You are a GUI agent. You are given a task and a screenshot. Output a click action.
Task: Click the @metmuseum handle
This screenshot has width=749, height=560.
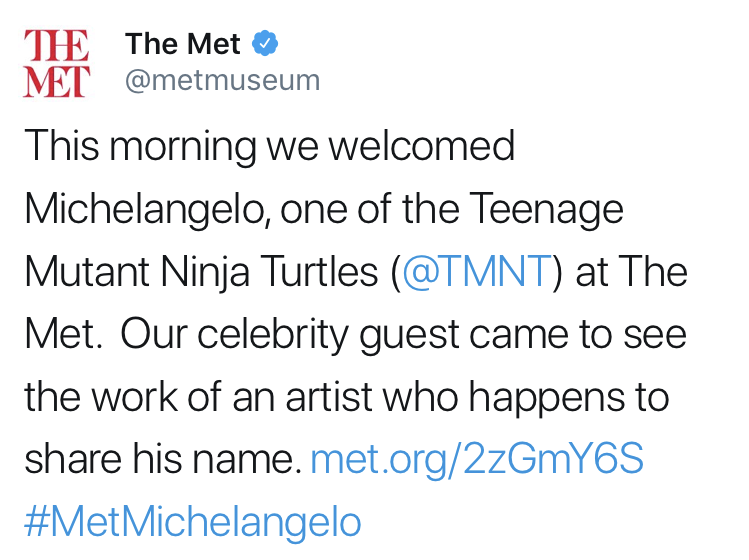(x=222, y=80)
